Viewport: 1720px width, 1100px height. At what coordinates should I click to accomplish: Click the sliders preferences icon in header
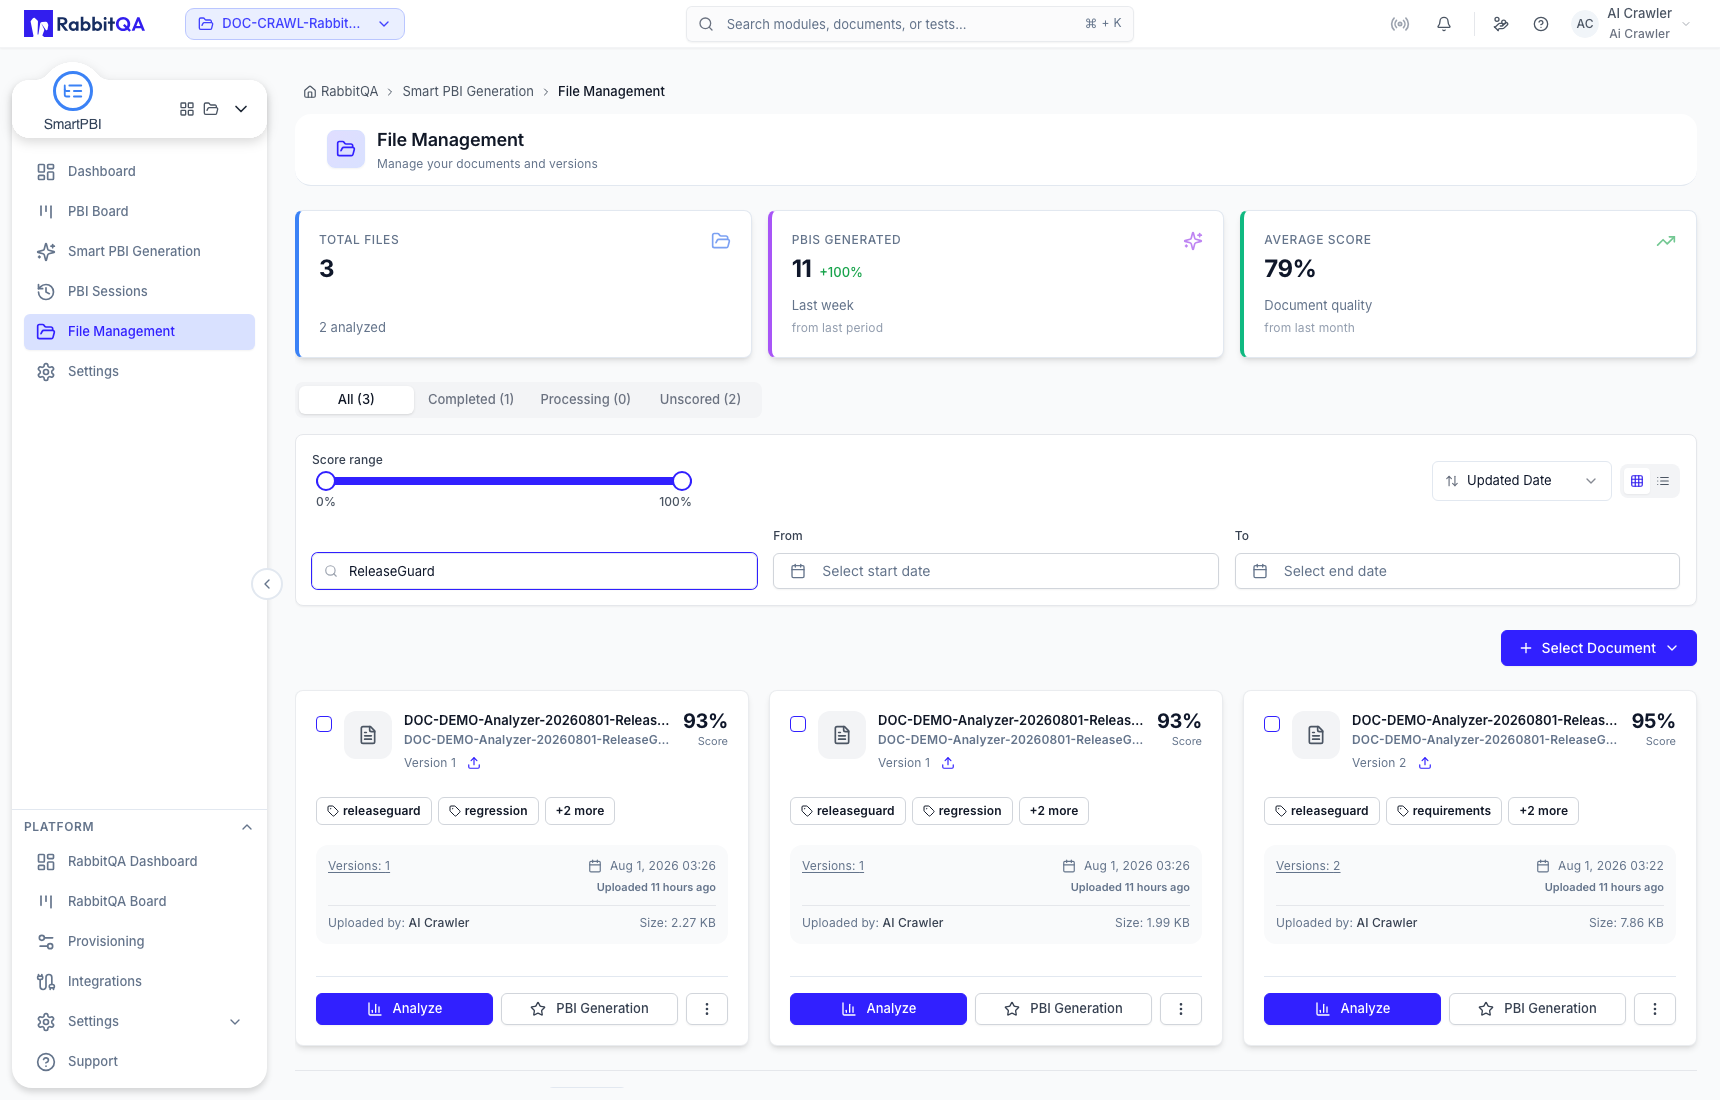[1501, 24]
